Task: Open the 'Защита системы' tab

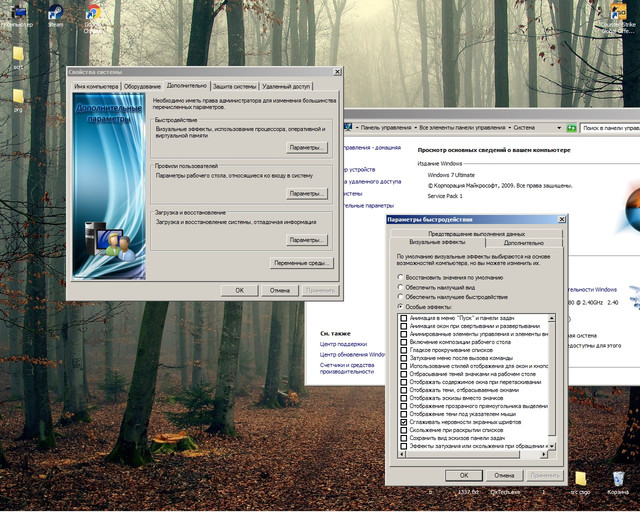Action: coord(235,87)
